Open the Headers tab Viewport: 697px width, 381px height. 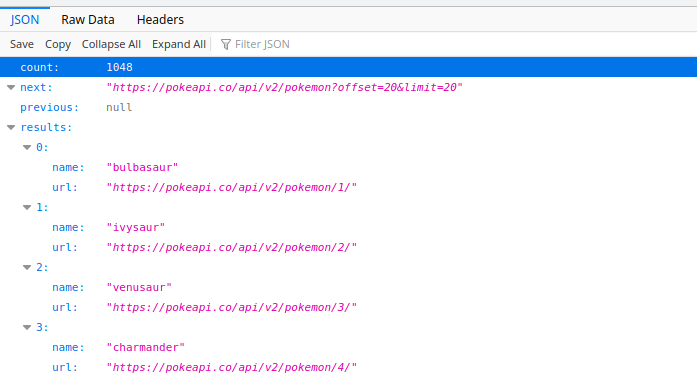pos(160,20)
